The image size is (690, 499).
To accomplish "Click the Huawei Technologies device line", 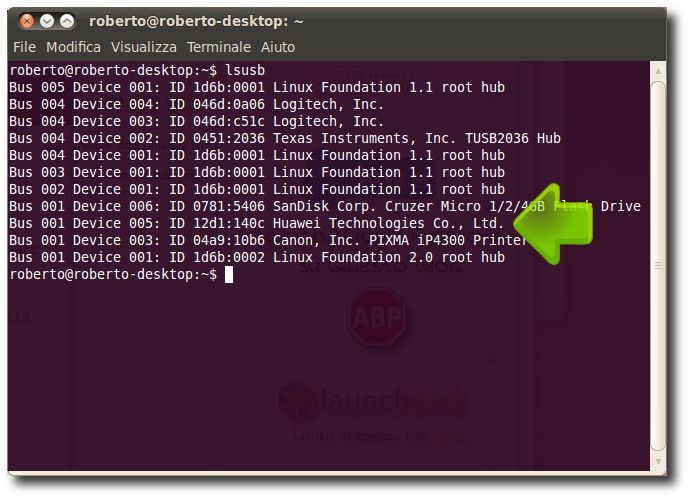I will (x=256, y=224).
